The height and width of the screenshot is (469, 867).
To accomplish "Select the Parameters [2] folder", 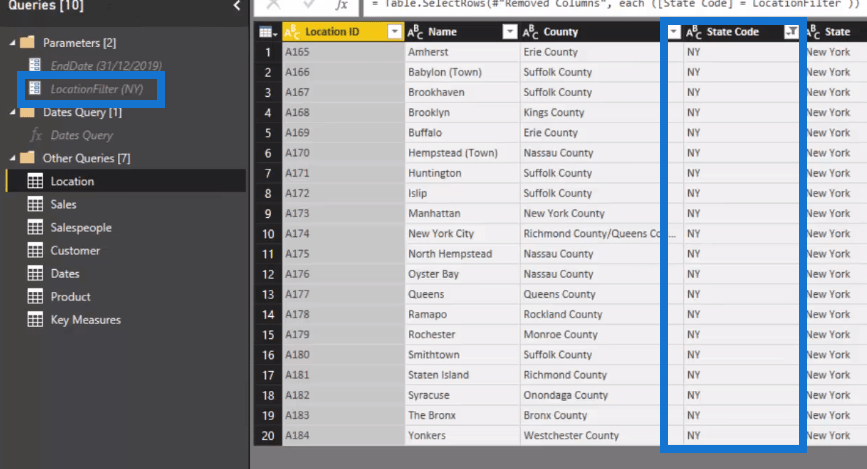I will click(x=79, y=43).
